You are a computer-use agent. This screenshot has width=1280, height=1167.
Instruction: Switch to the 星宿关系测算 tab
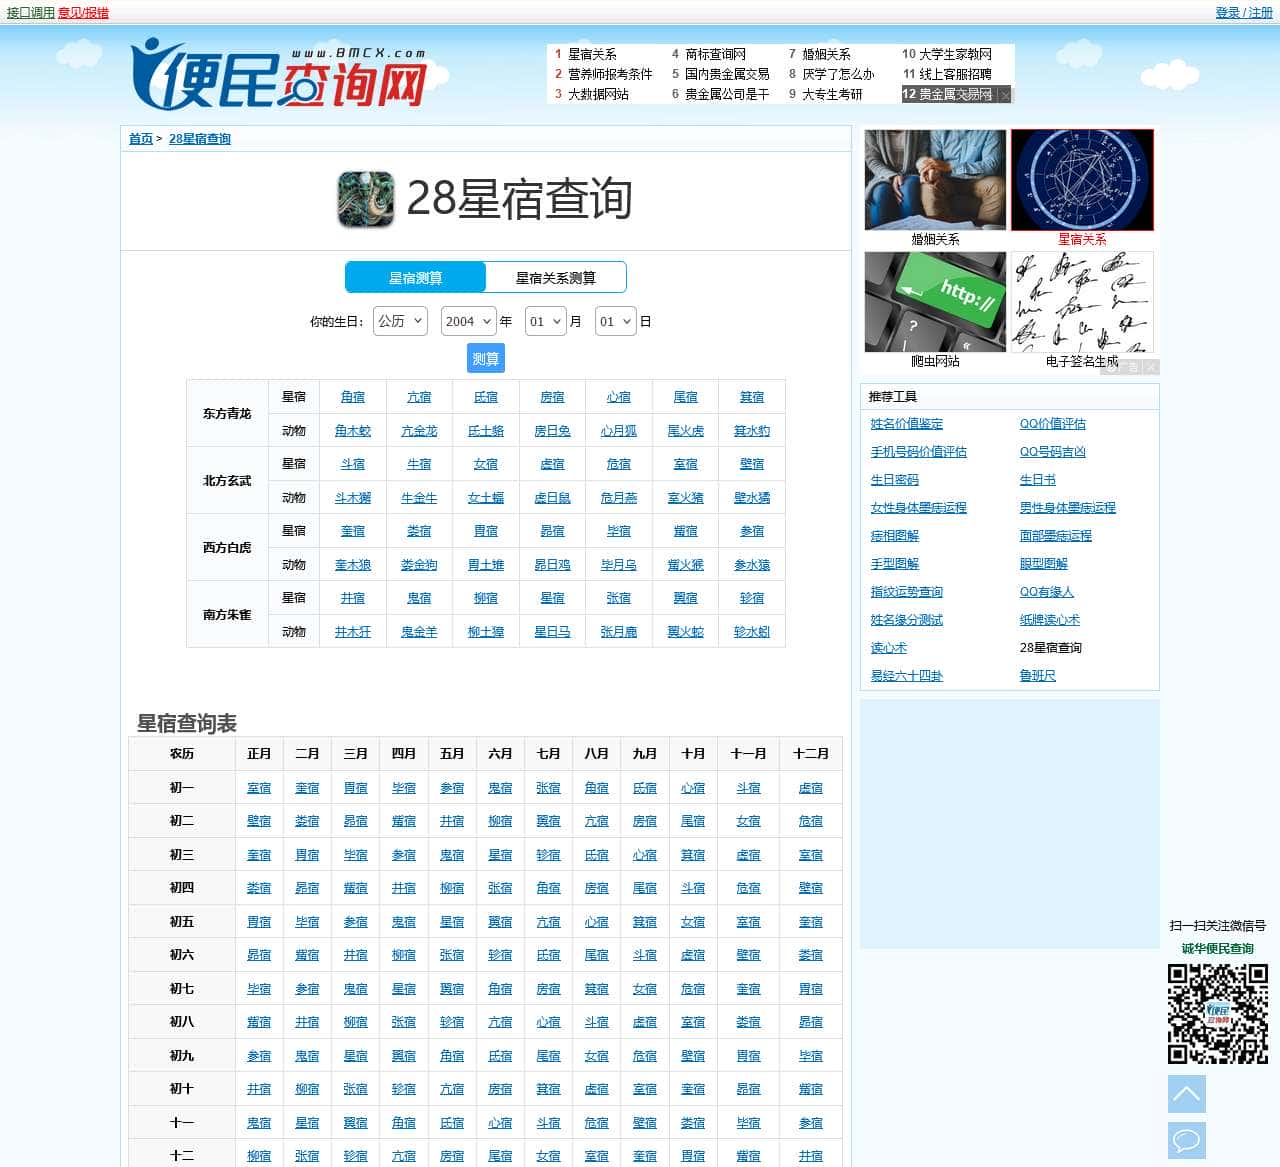pos(556,278)
